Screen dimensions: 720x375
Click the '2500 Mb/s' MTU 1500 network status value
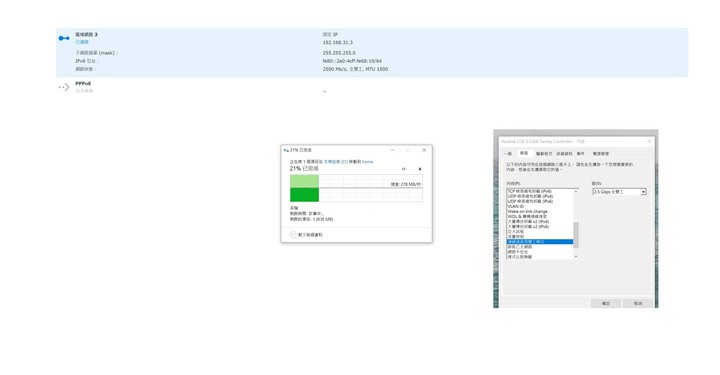(x=355, y=69)
